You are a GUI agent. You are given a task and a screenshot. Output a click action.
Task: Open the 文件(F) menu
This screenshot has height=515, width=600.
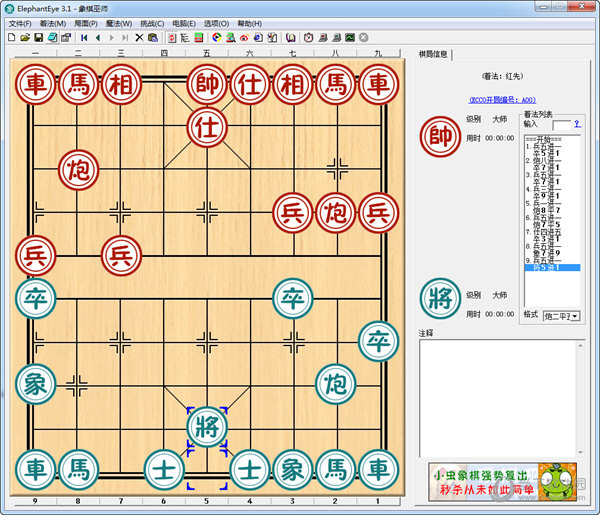coord(20,24)
